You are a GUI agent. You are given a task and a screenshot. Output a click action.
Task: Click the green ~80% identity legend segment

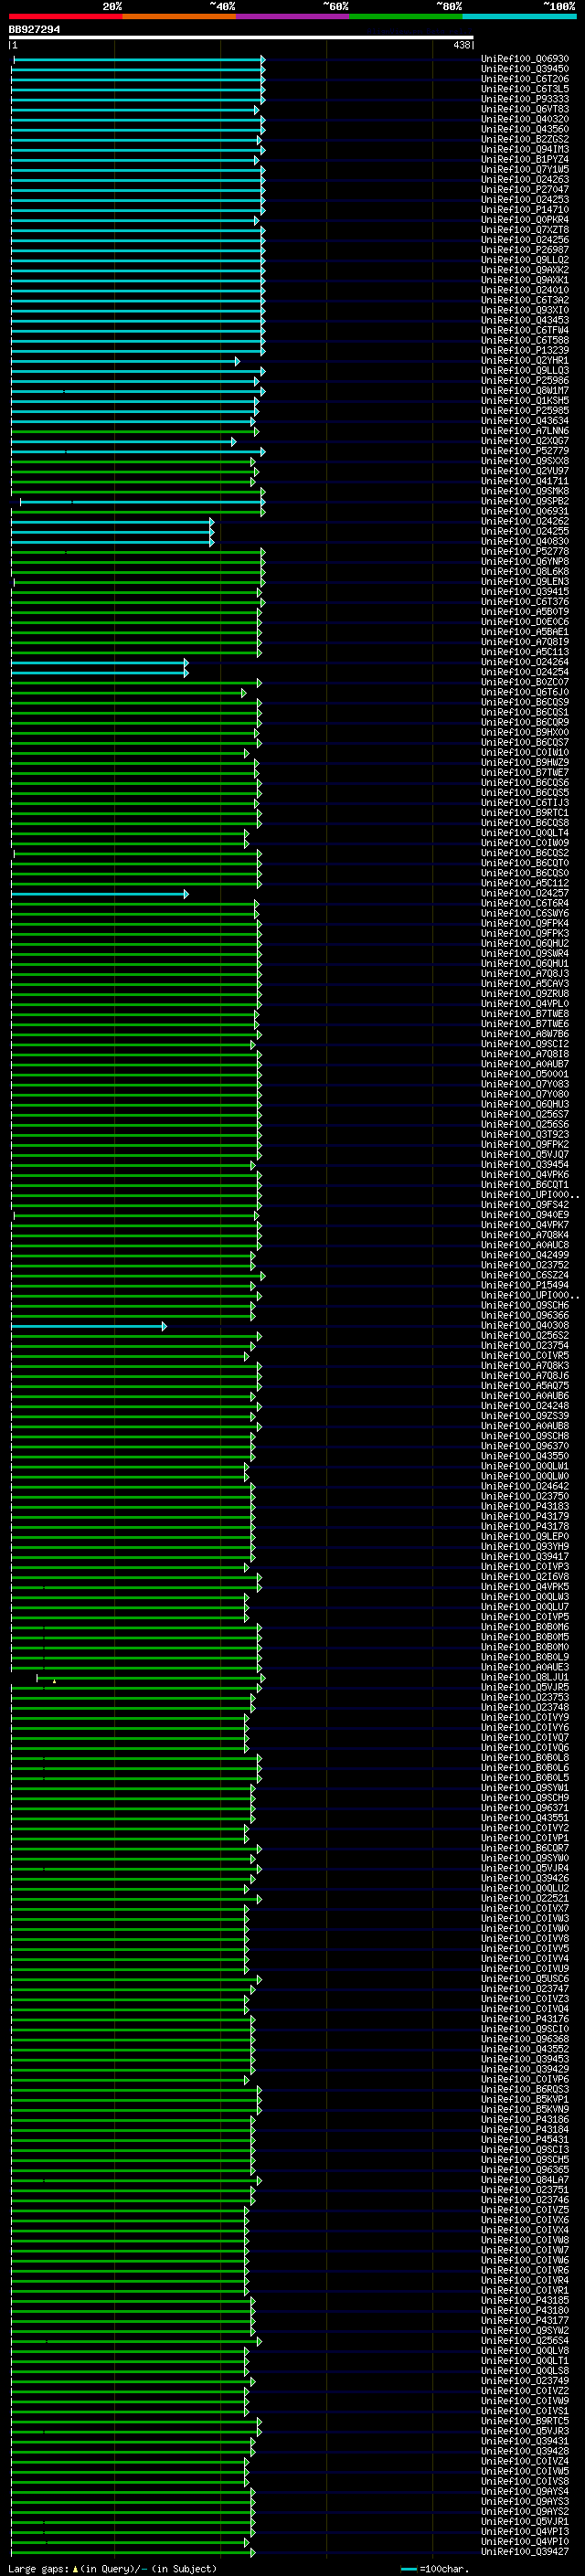[x=406, y=16]
